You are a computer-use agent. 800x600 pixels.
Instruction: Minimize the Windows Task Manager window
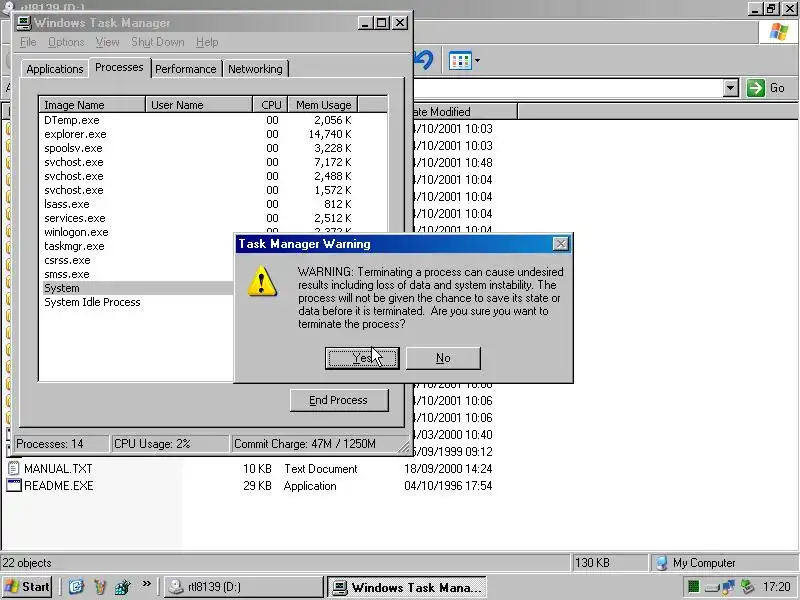click(x=364, y=23)
